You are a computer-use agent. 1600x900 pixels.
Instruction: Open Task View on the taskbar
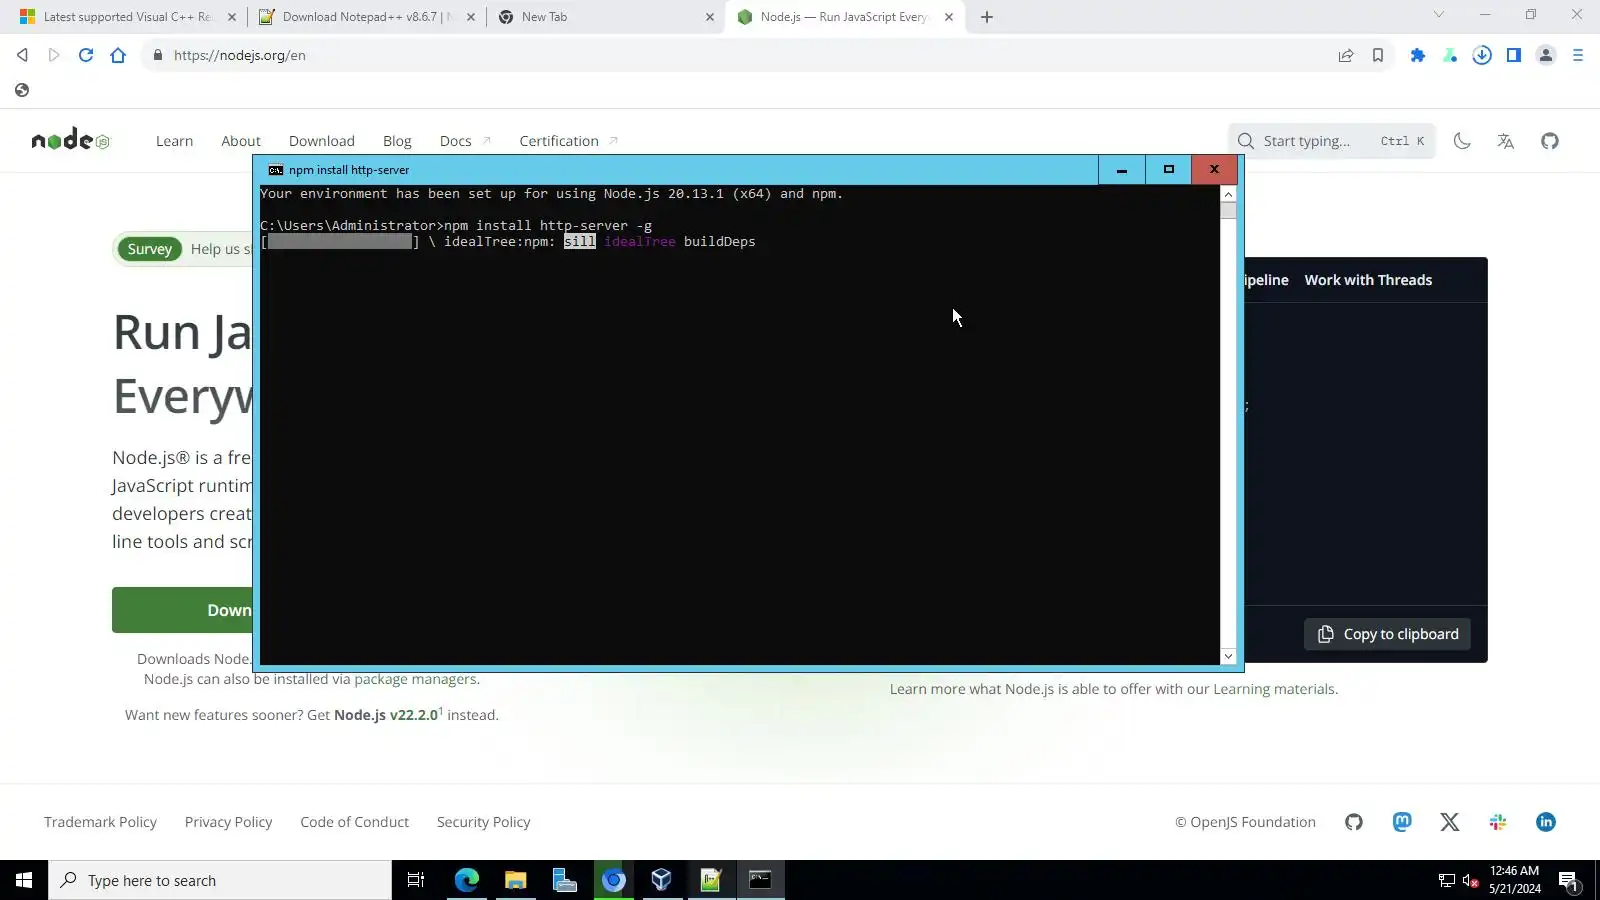416,880
